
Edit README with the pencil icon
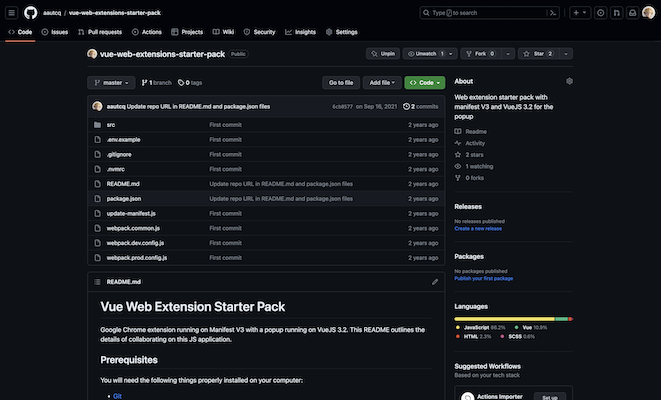(x=435, y=282)
